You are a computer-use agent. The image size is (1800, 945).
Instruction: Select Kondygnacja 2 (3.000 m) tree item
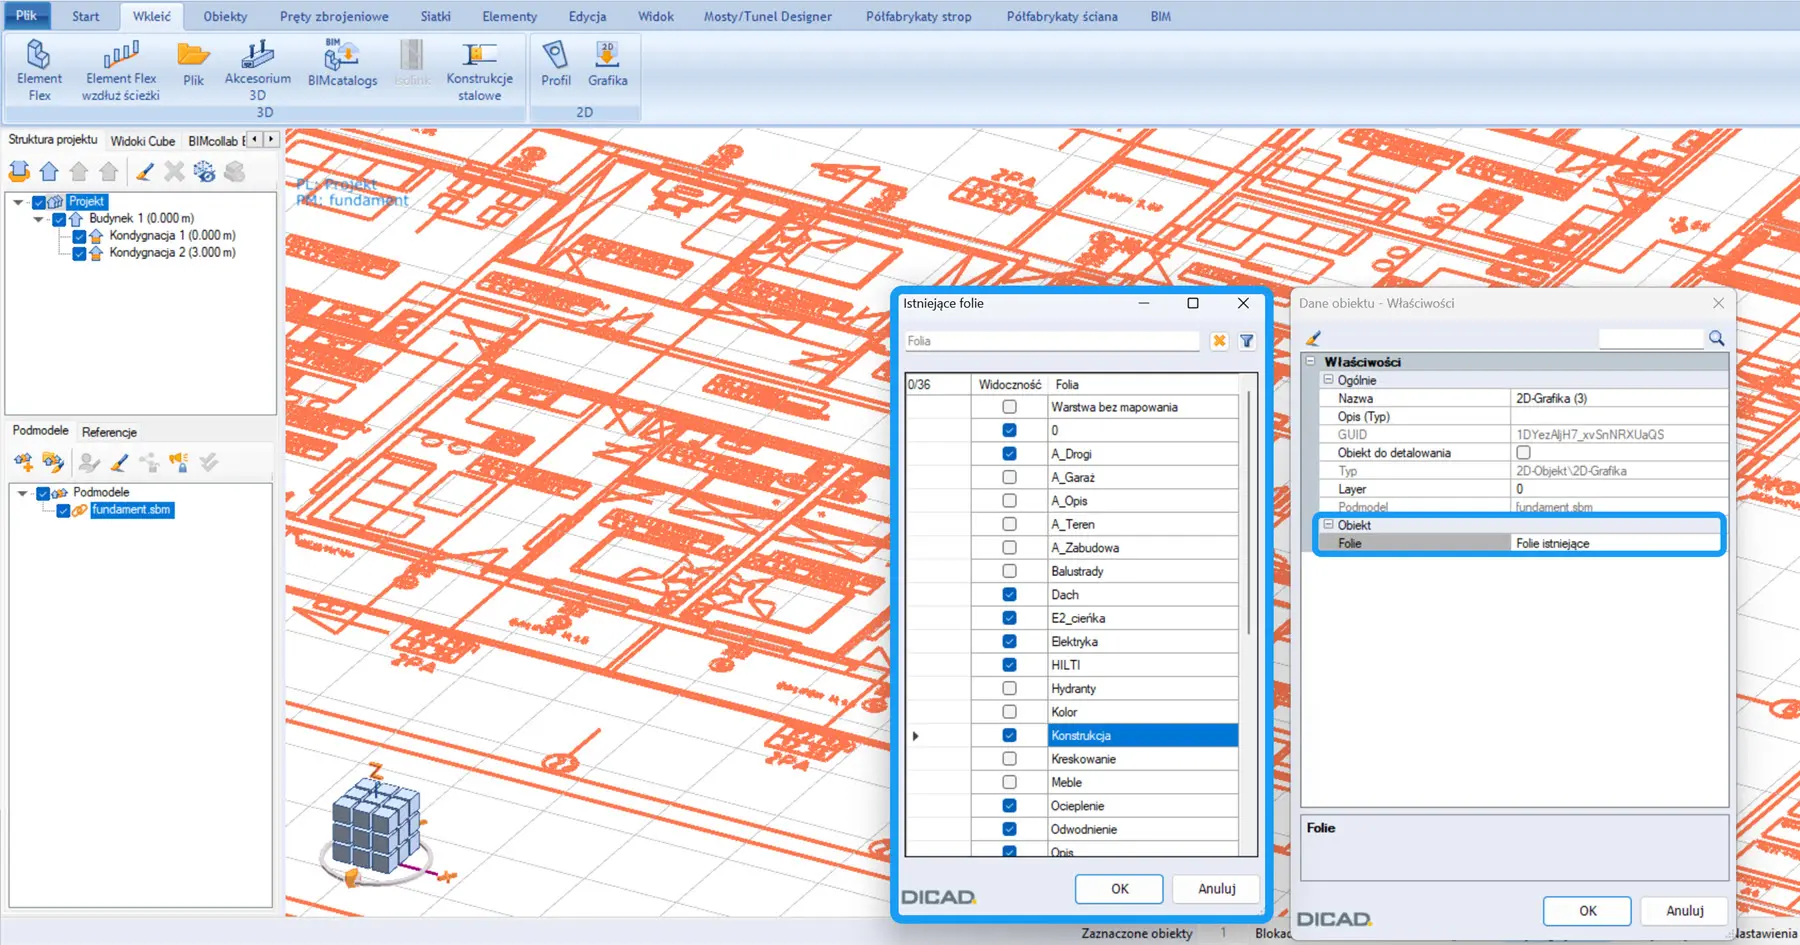tap(172, 253)
